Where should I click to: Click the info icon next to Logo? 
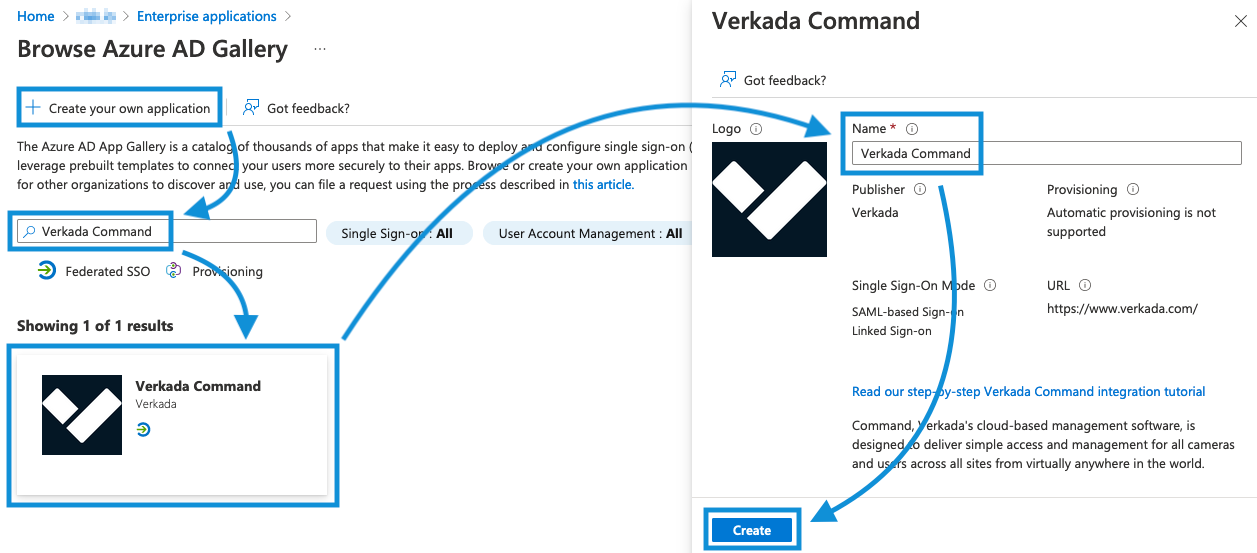pyautogui.click(x=756, y=129)
